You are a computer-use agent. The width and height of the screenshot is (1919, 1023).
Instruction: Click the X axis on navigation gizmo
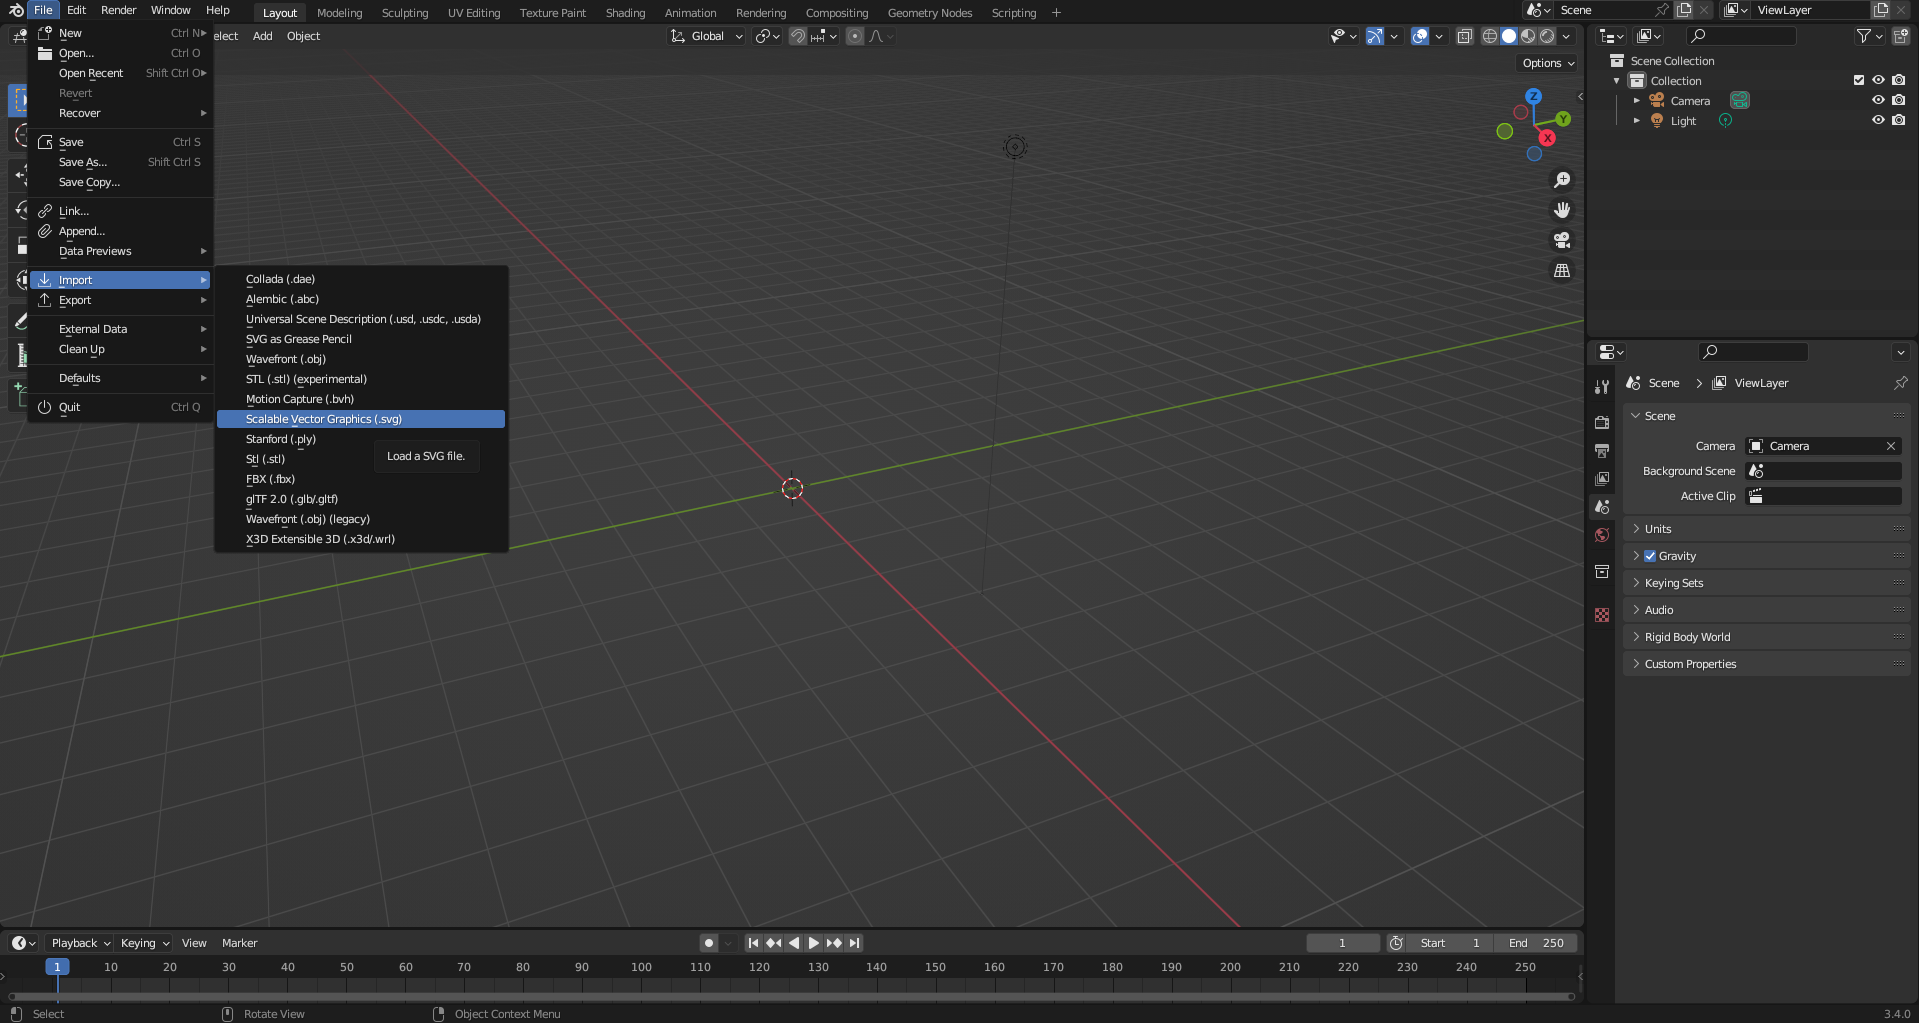click(1548, 138)
